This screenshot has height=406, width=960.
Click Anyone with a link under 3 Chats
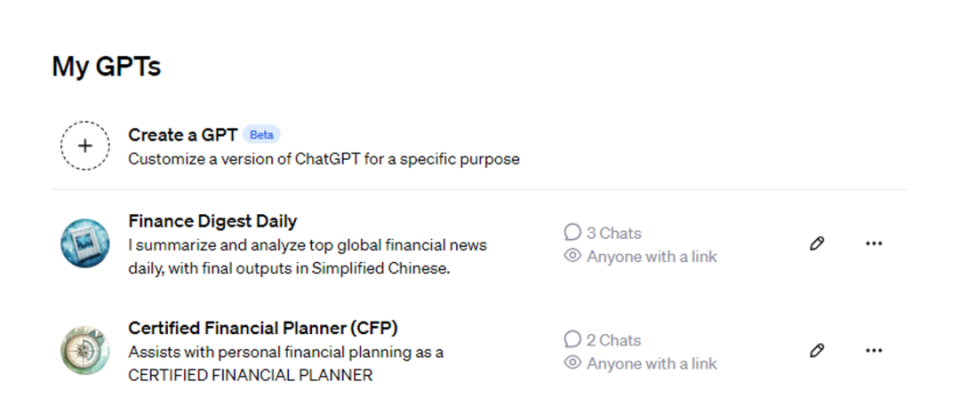[x=651, y=256]
